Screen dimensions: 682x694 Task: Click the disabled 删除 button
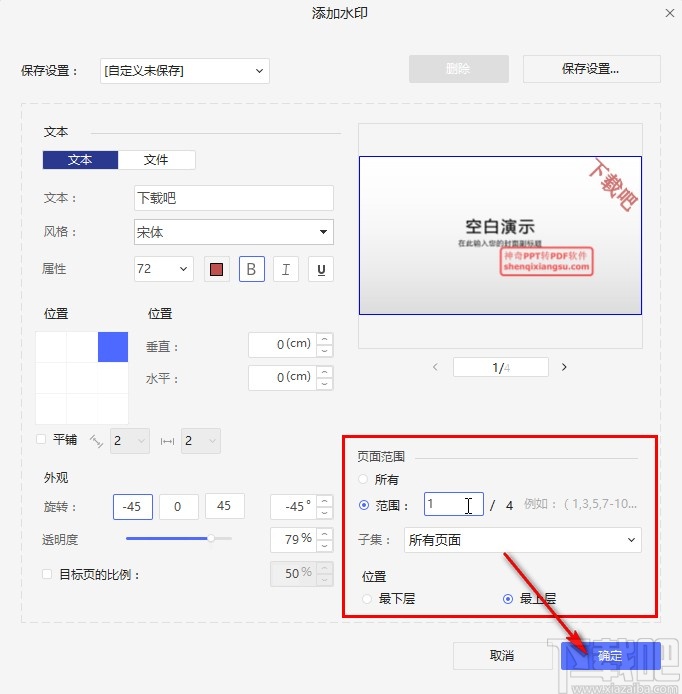tap(459, 69)
